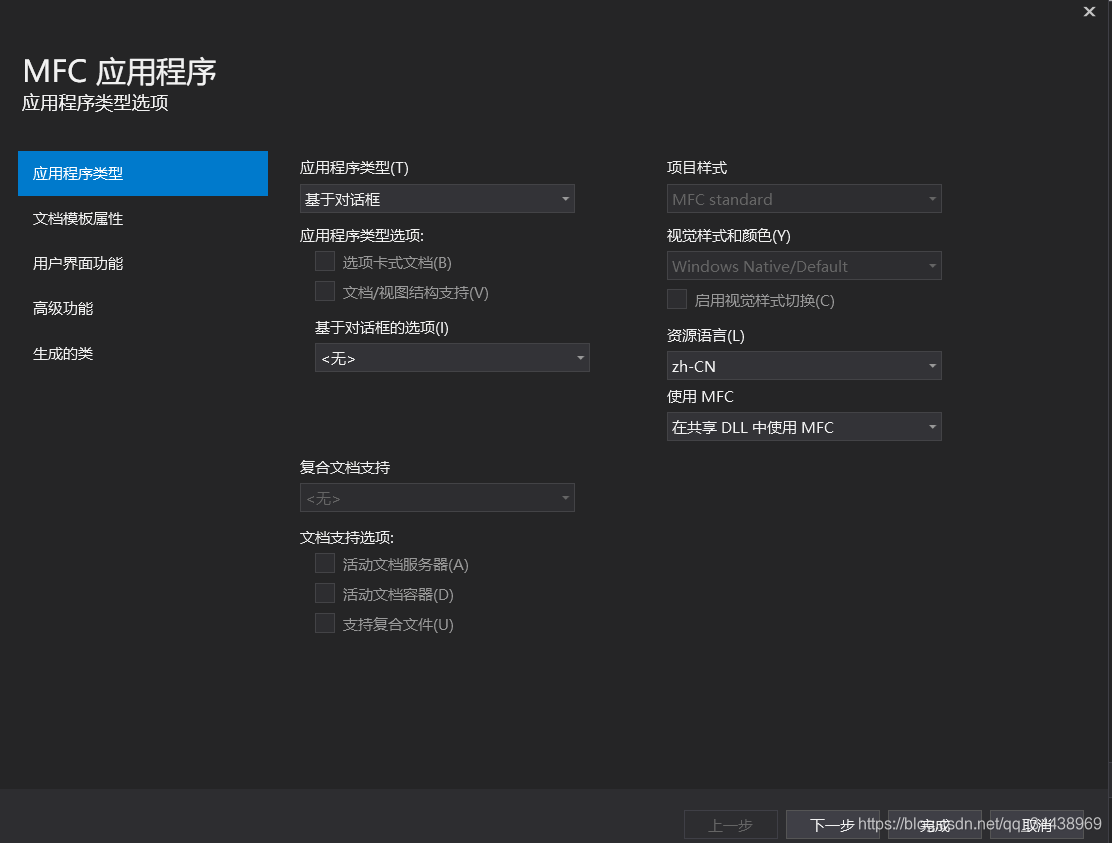Open the 应用程序类型(T) dropdown showing 基于对话框
Image resolution: width=1112 pixels, height=843 pixels.
[437, 199]
